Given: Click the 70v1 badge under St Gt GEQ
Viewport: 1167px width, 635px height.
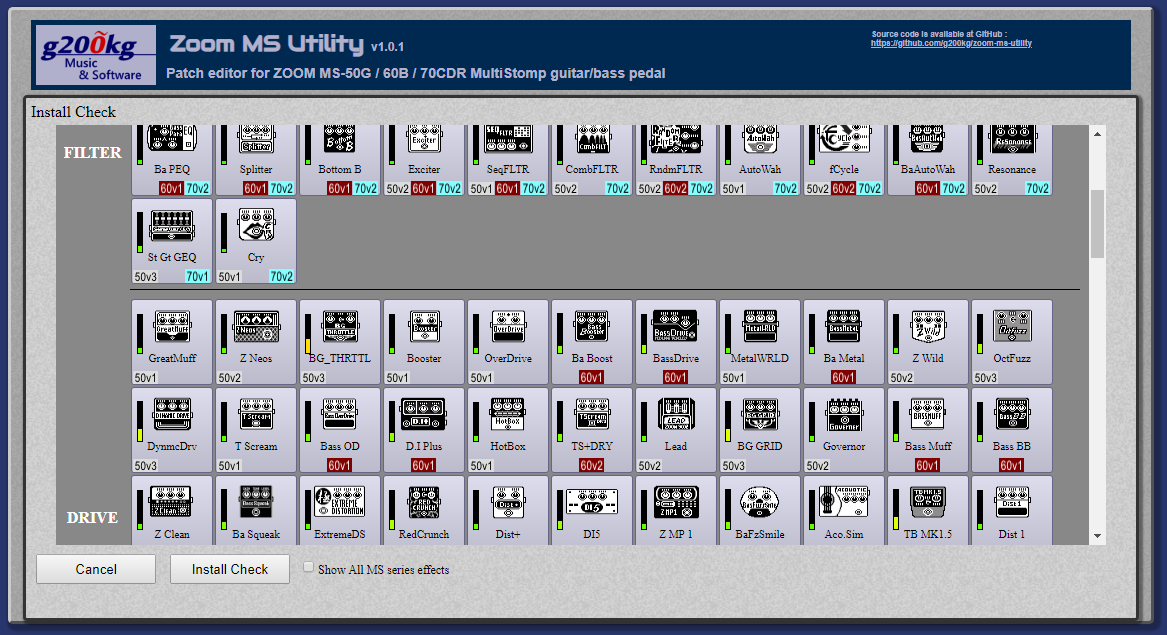Looking at the screenshot, I should [197, 276].
